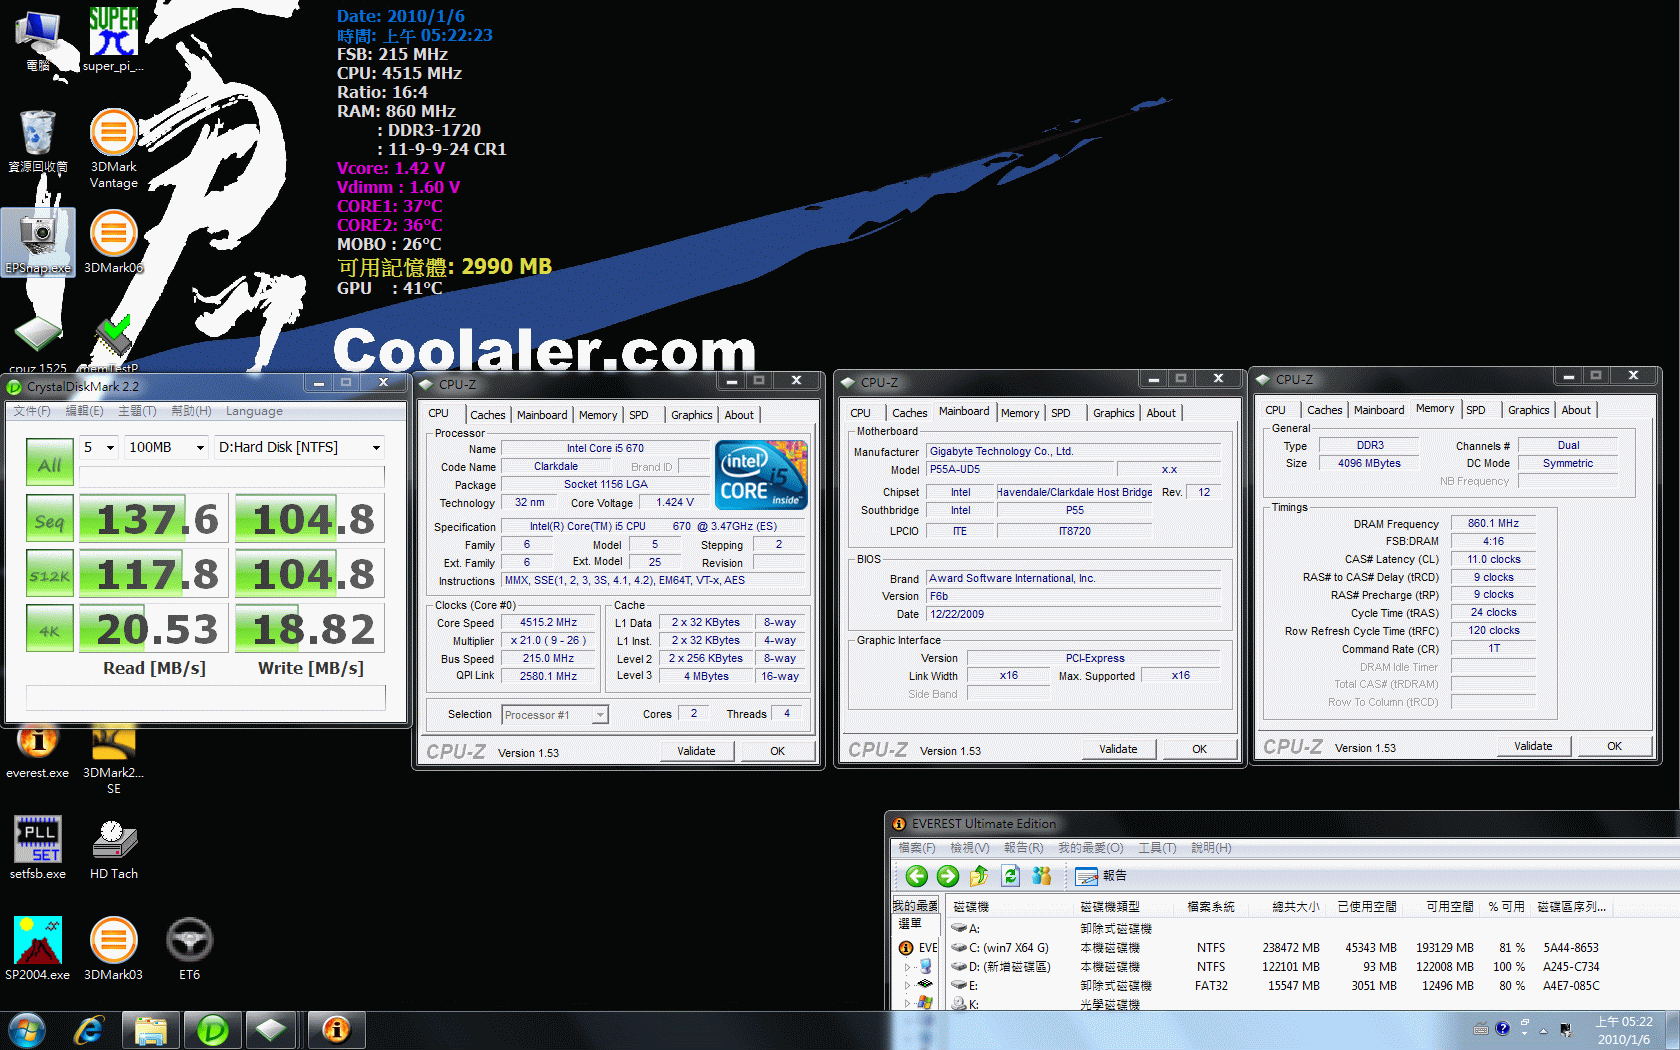Launch the 3DMark2001 SE desktop shortcut

pyautogui.click(x=114, y=761)
